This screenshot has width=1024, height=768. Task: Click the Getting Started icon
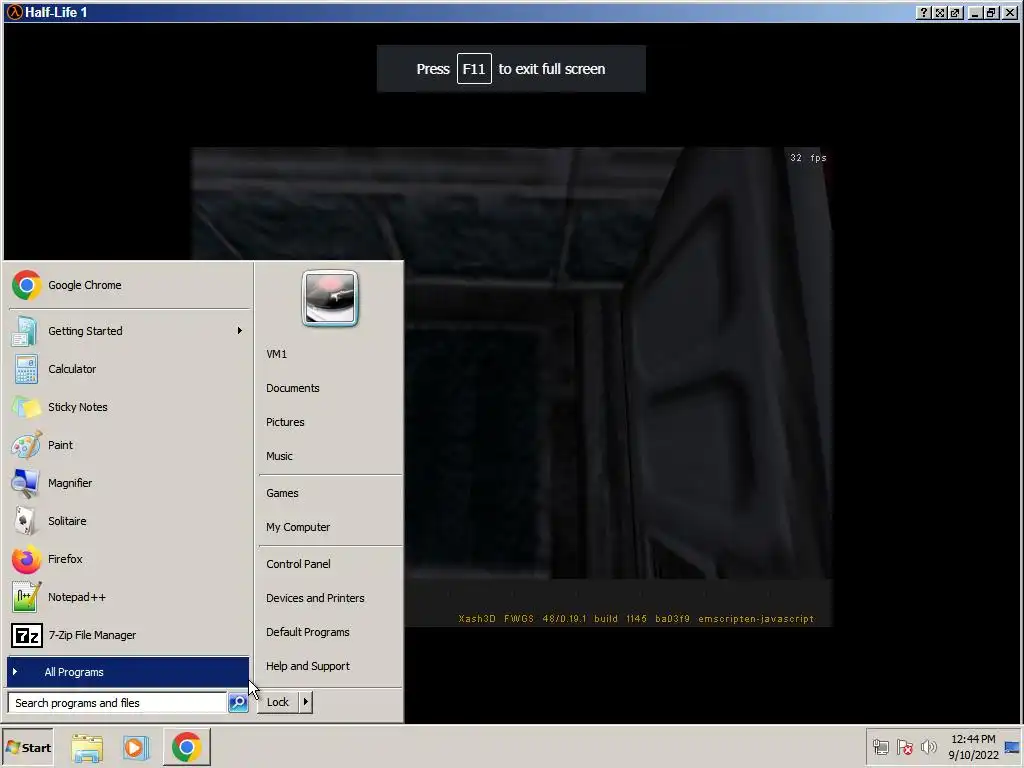(x=26, y=331)
